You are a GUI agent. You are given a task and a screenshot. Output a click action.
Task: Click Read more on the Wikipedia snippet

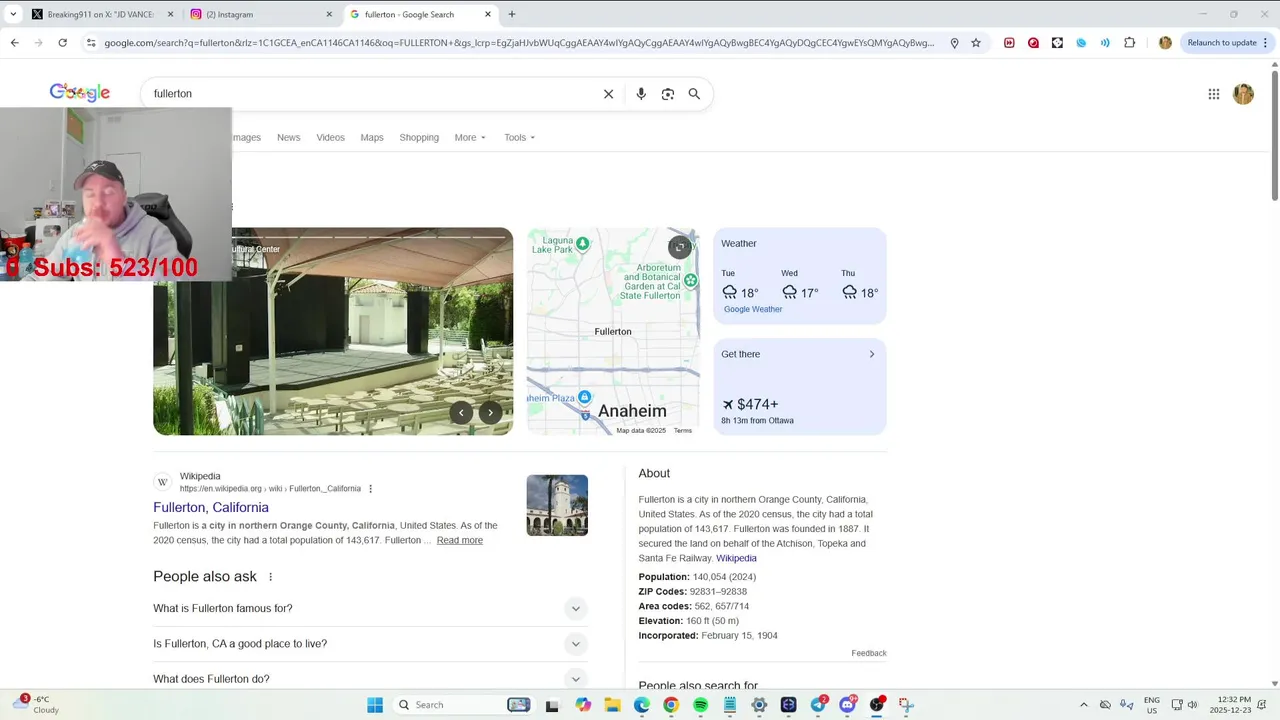(459, 540)
